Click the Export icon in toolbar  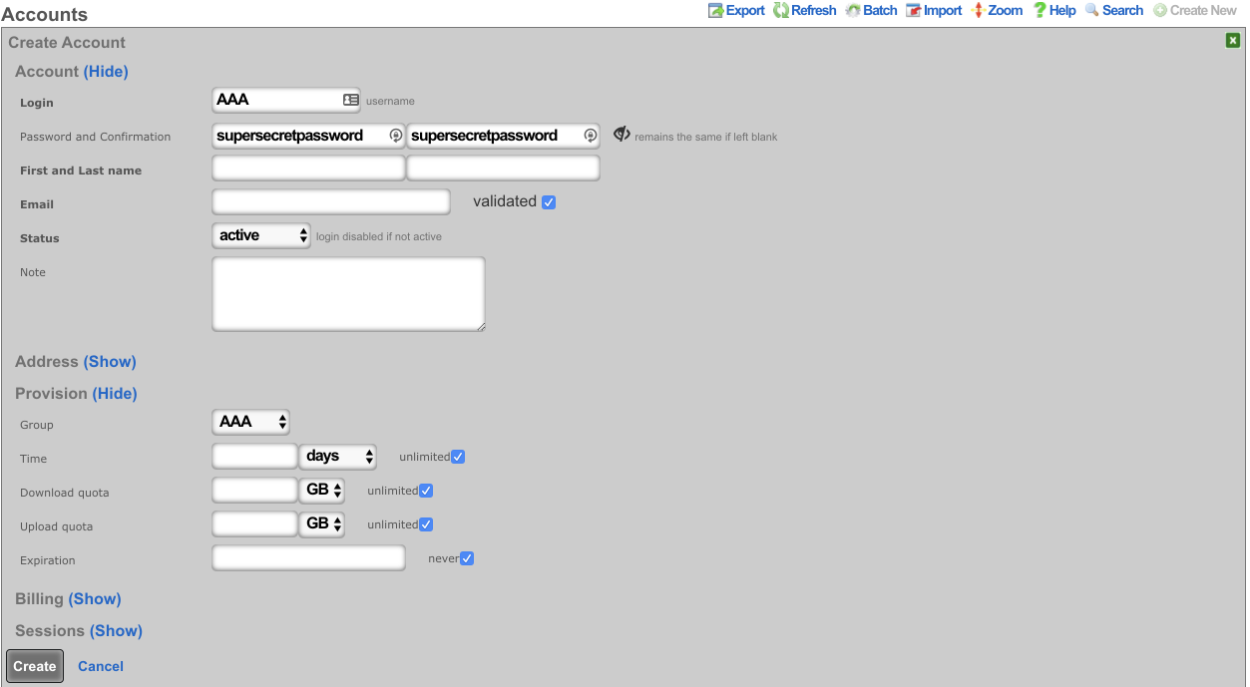click(x=716, y=11)
